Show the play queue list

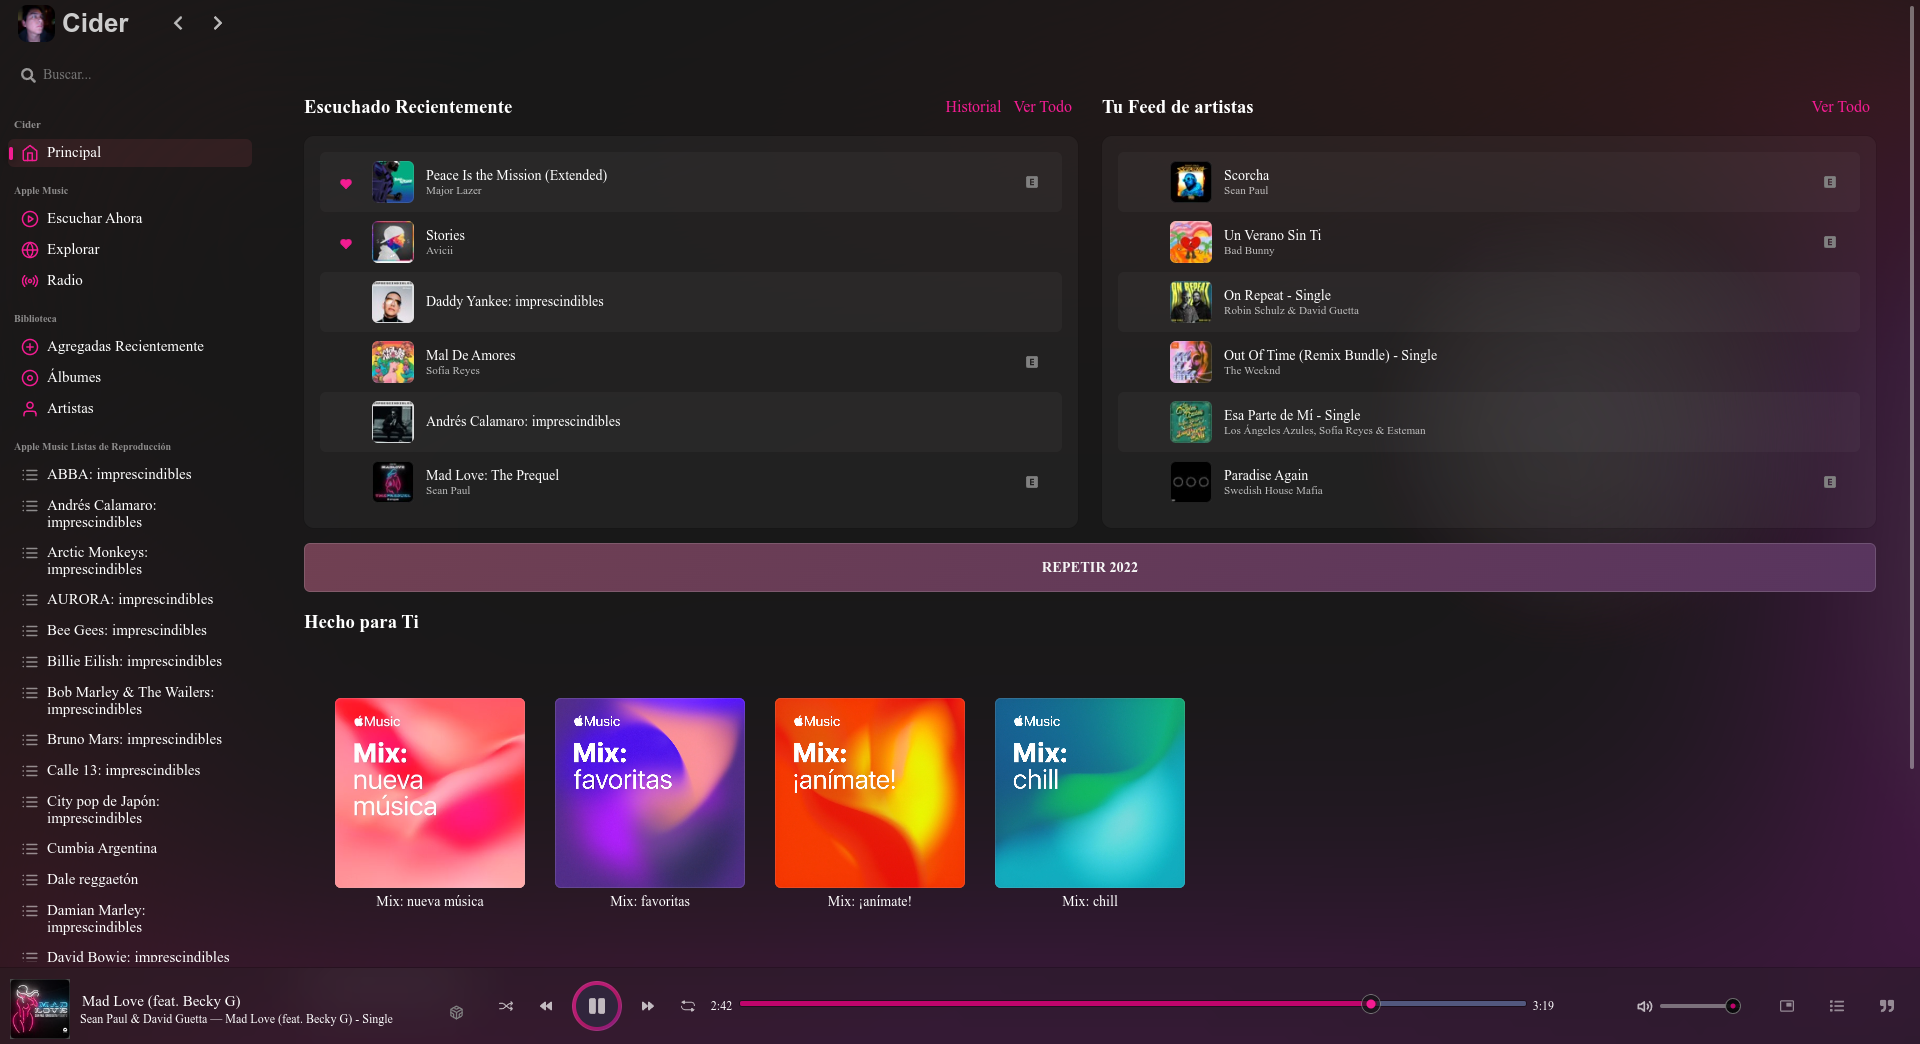(x=1837, y=1006)
